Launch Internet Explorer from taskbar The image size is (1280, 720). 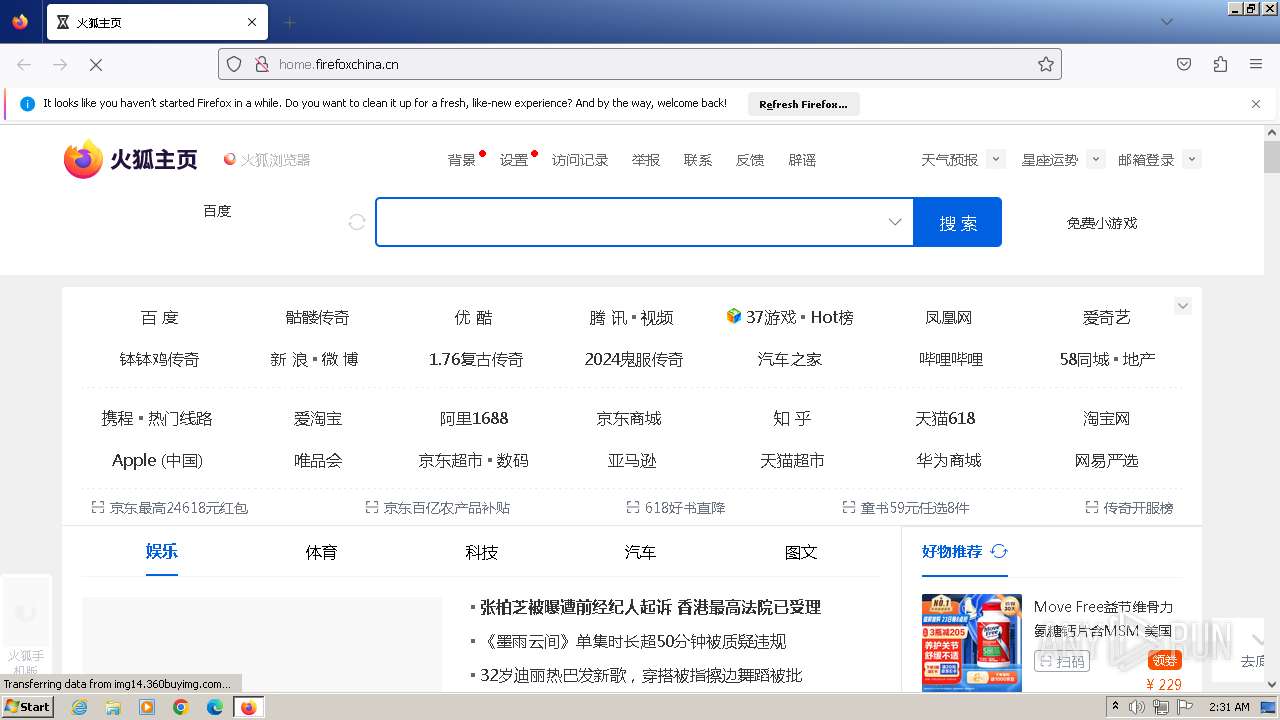pos(79,707)
